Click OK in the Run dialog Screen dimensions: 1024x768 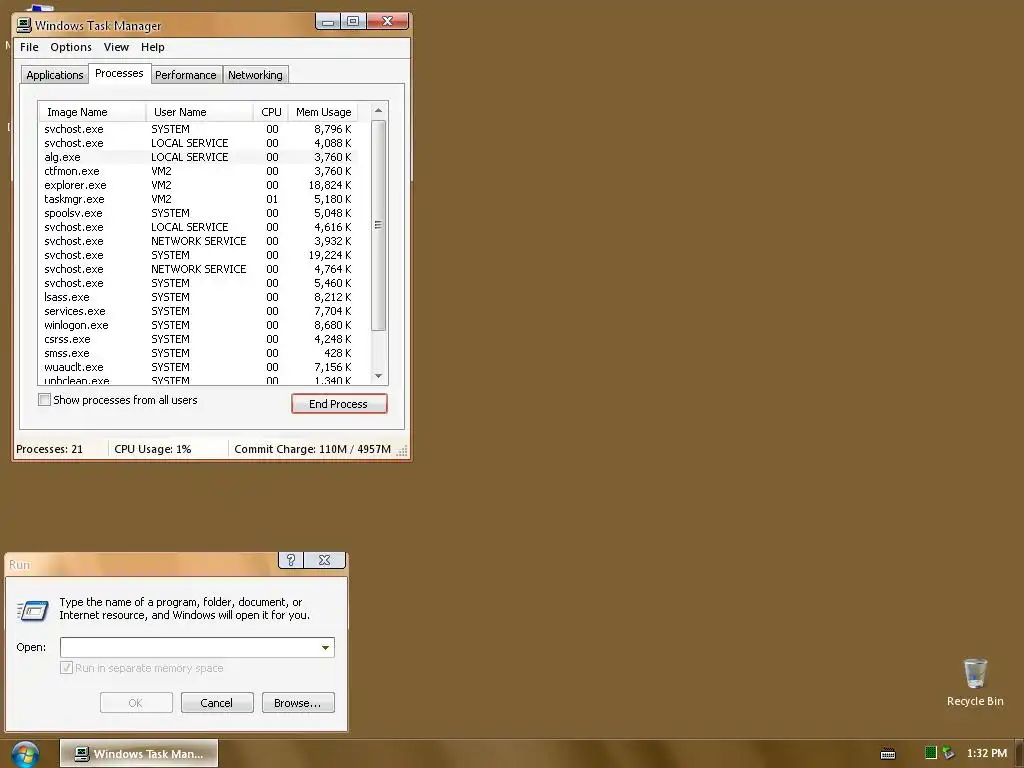point(136,703)
